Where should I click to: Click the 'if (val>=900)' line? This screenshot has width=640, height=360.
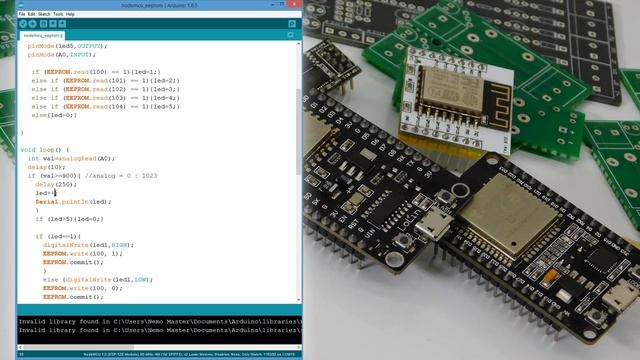(x=92, y=176)
